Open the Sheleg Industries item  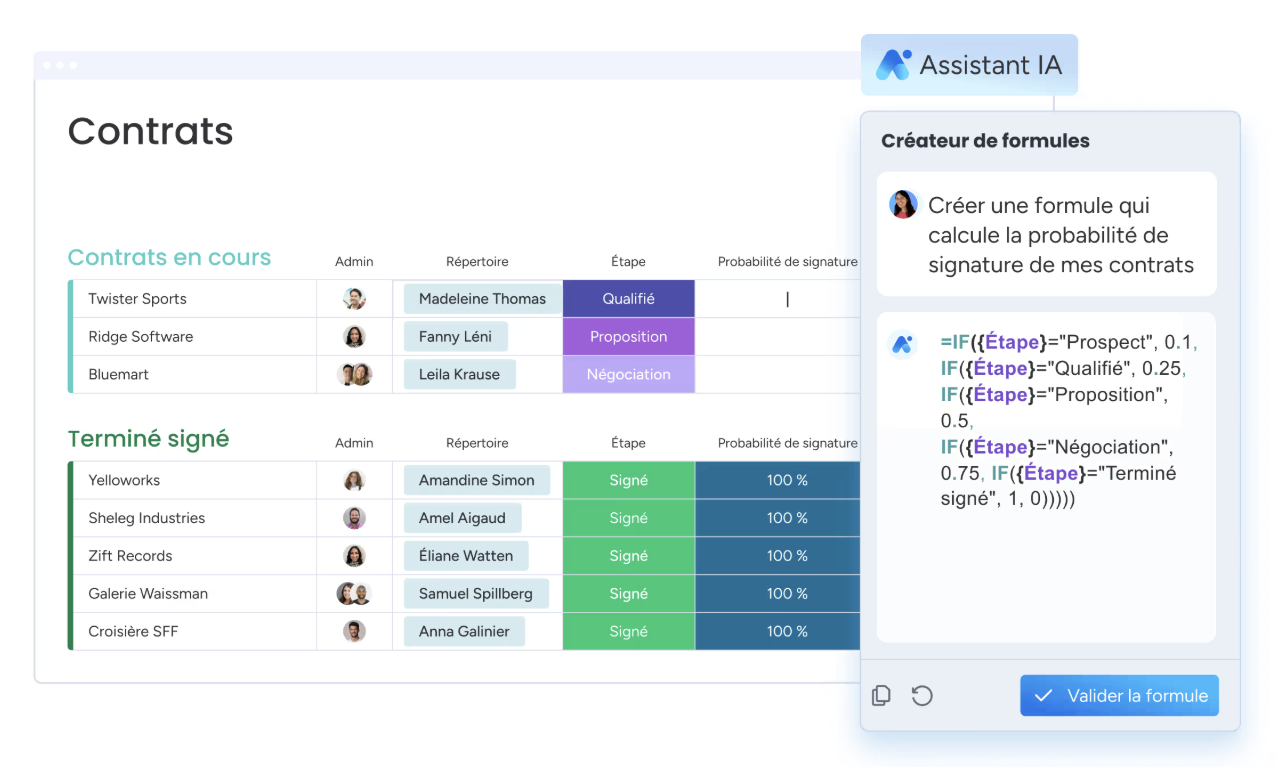(146, 518)
